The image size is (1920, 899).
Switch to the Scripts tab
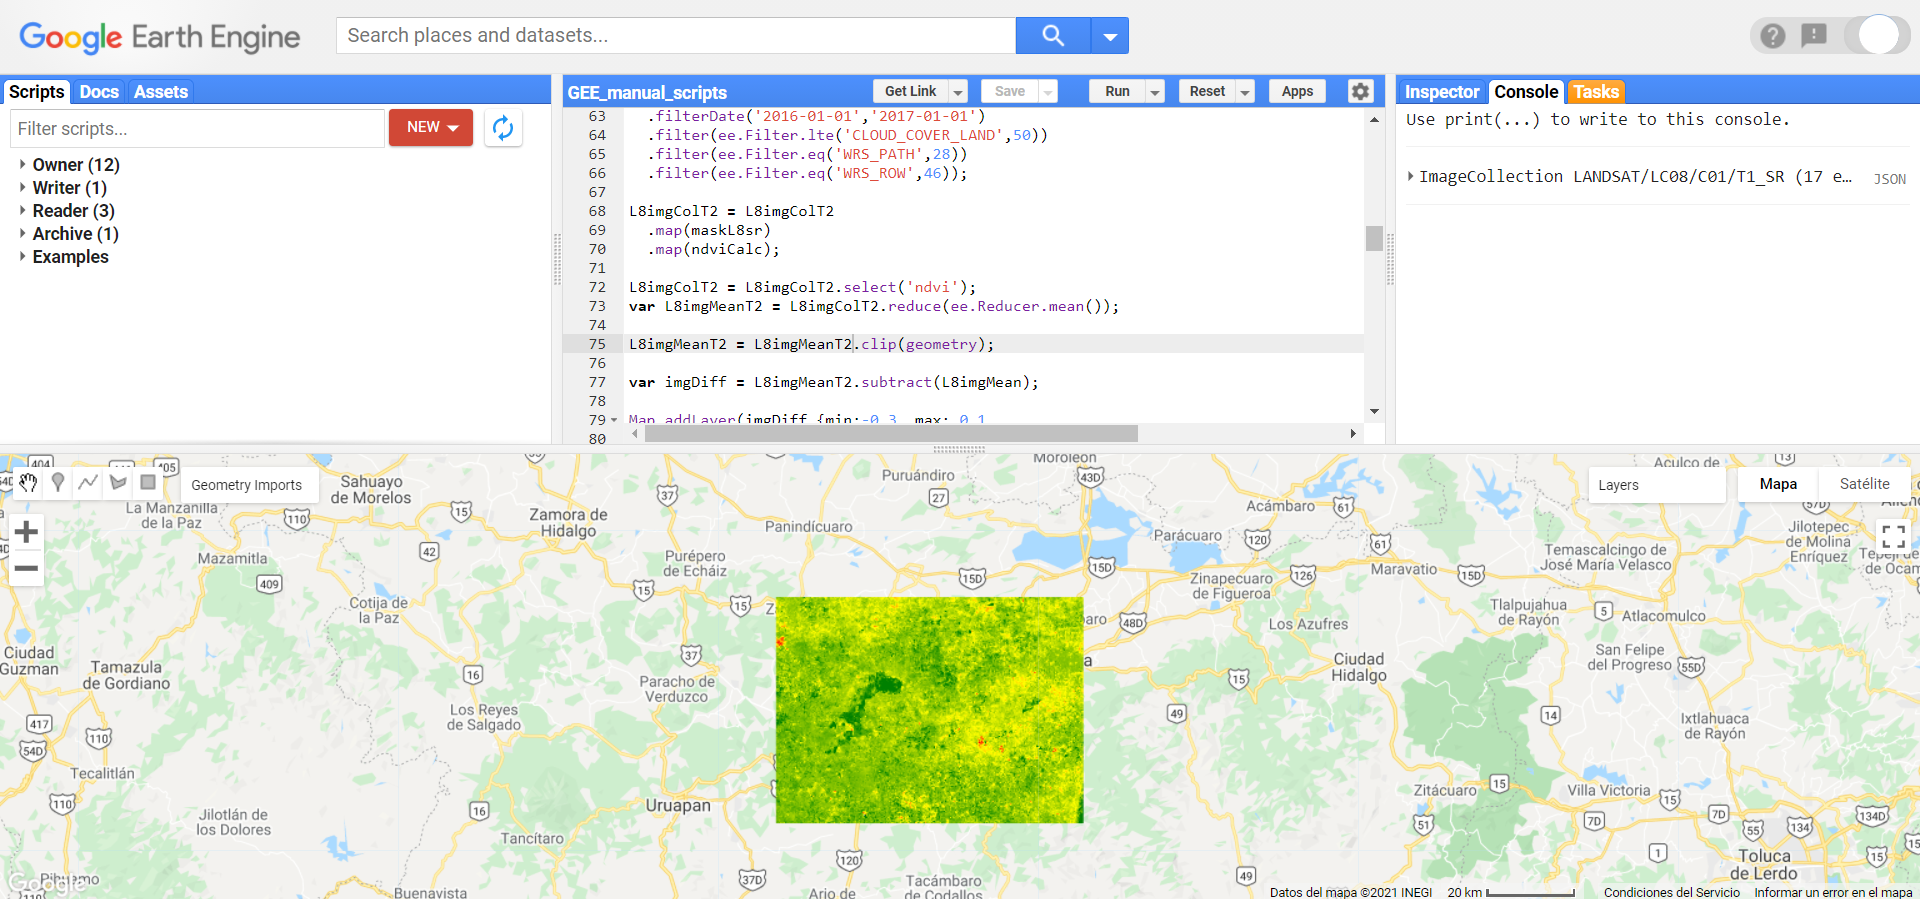pos(37,92)
